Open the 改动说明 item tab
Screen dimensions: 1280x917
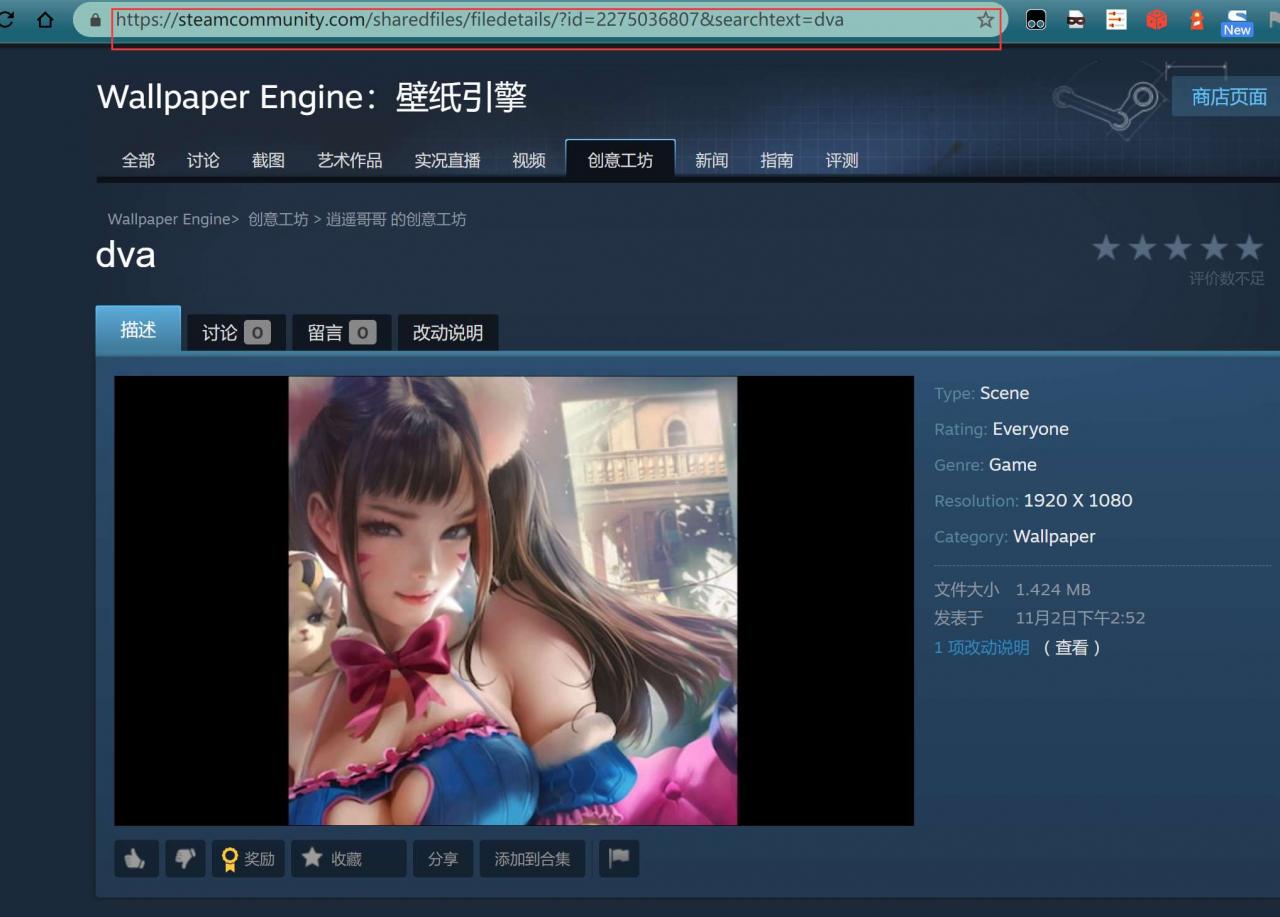[448, 332]
